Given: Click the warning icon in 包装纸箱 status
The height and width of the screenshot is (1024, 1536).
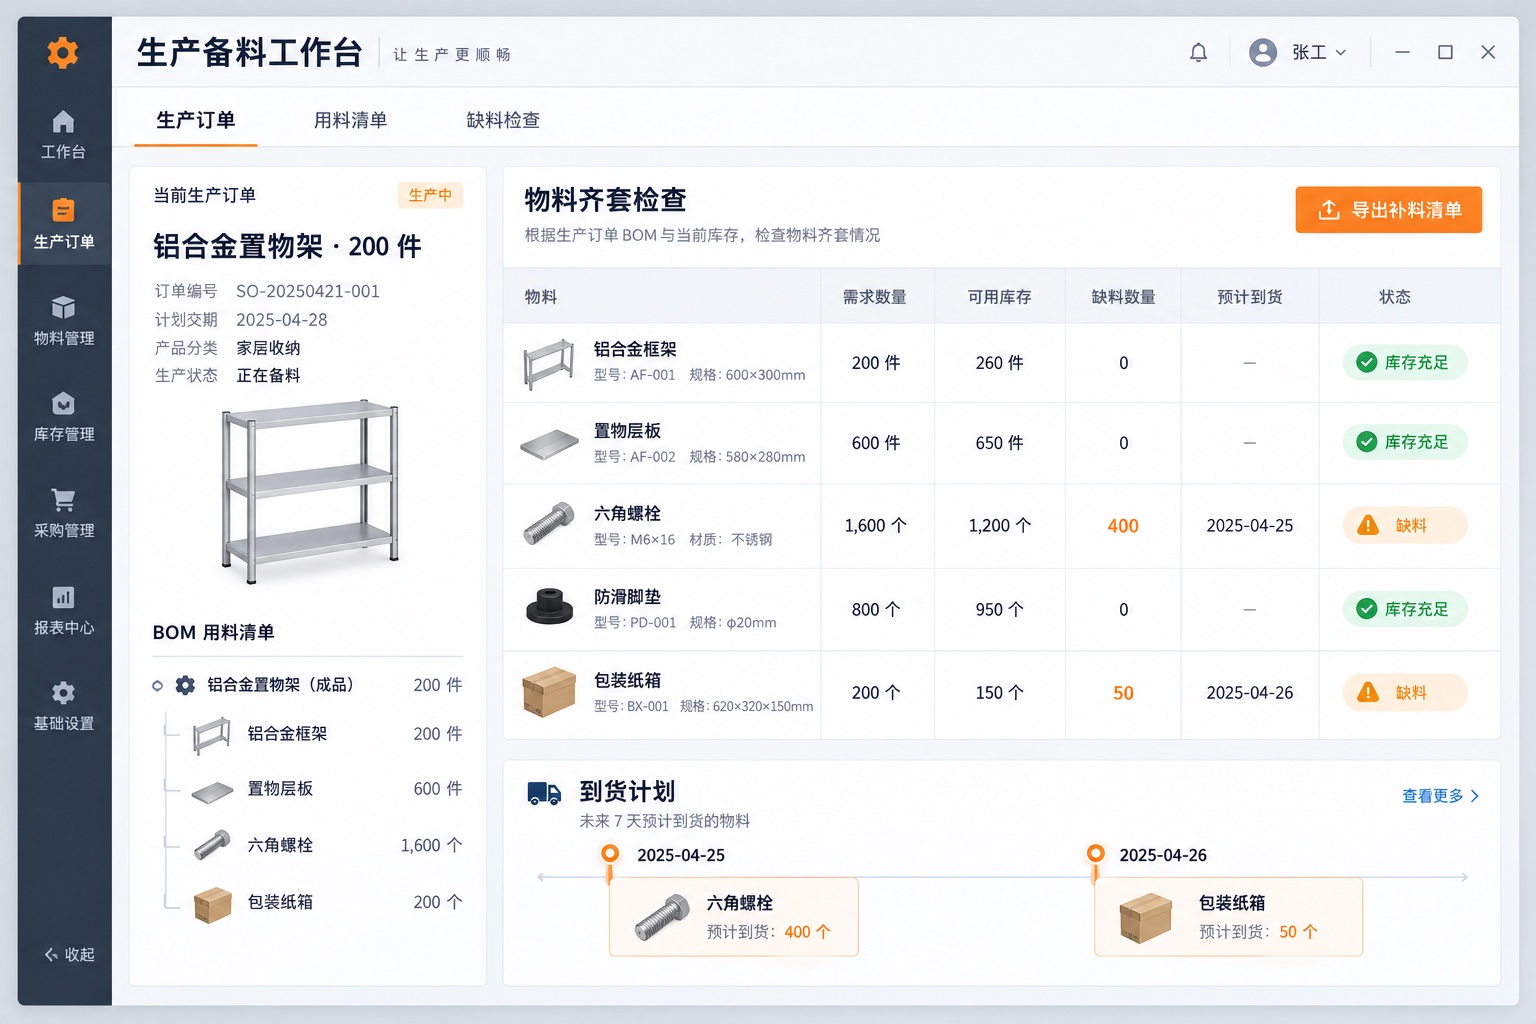Looking at the screenshot, I should pyautogui.click(x=1368, y=692).
